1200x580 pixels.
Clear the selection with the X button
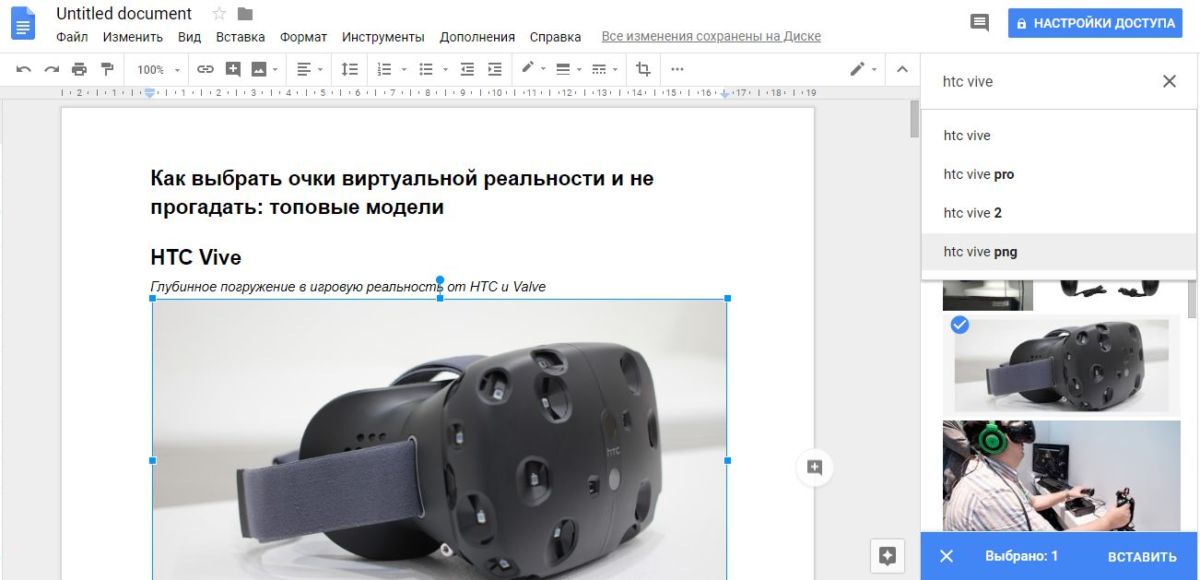pyautogui.click(x=947, y=556)
